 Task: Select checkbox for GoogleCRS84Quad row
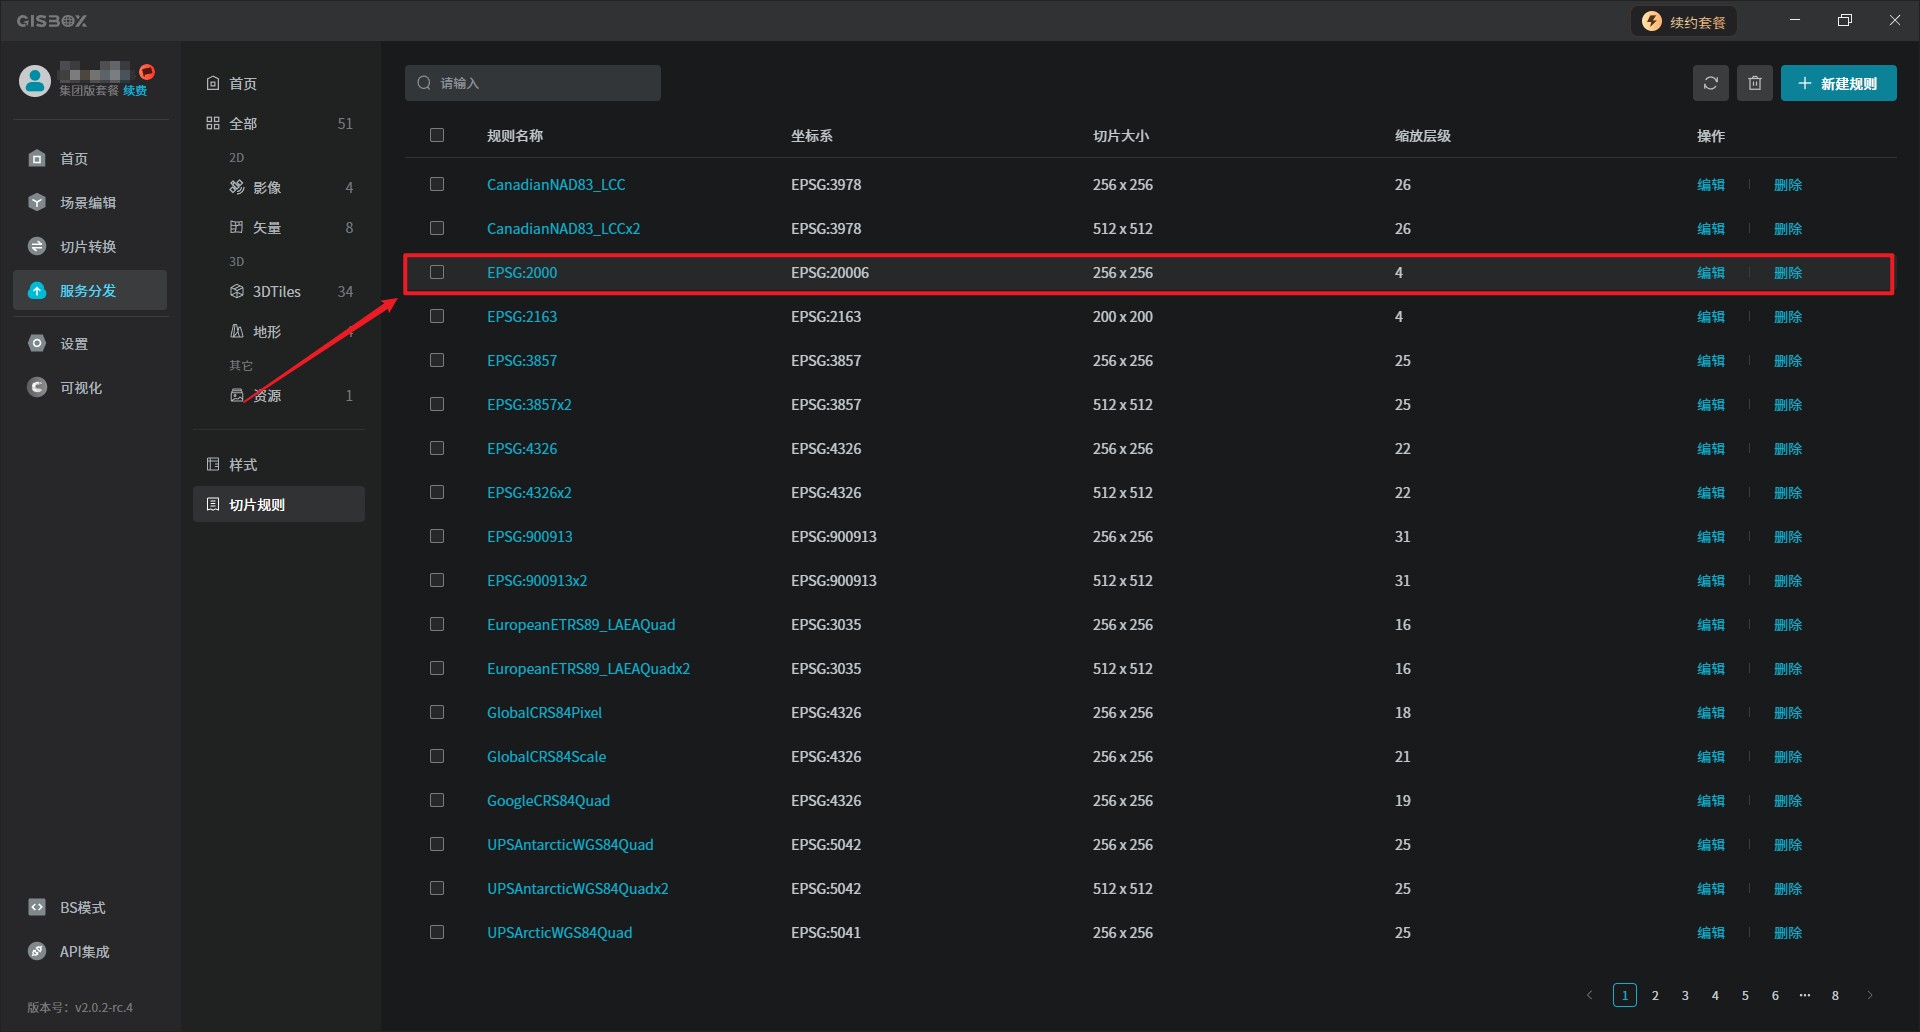tap(437, 800)
